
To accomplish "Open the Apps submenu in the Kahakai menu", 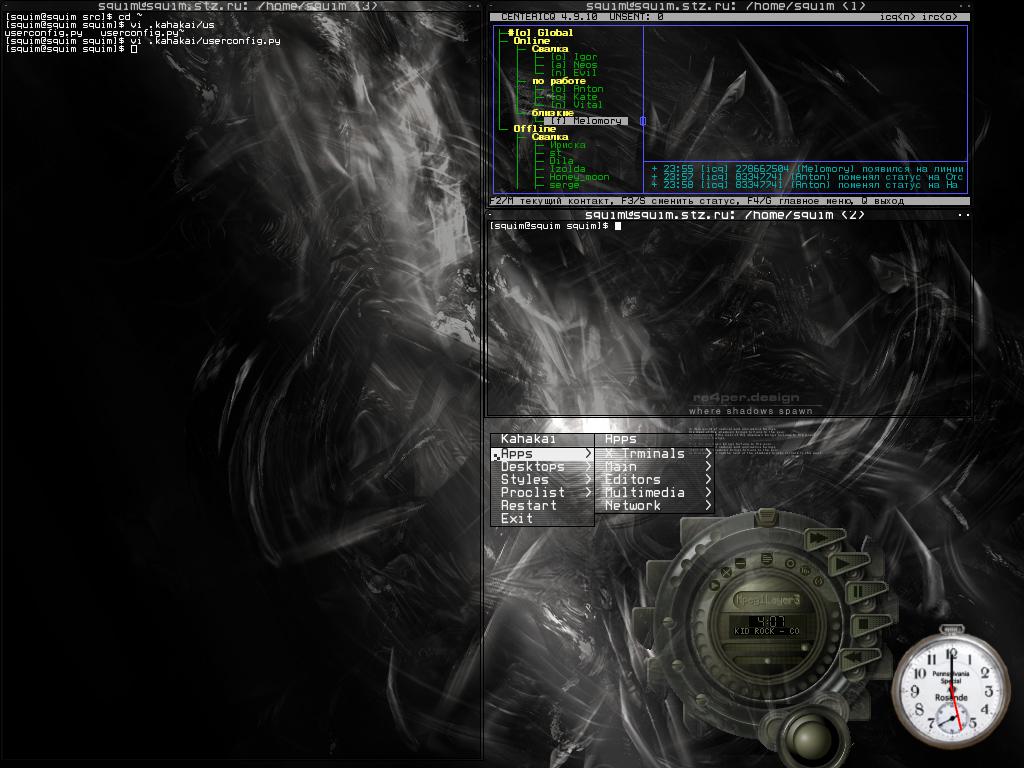I will point(542,453).
